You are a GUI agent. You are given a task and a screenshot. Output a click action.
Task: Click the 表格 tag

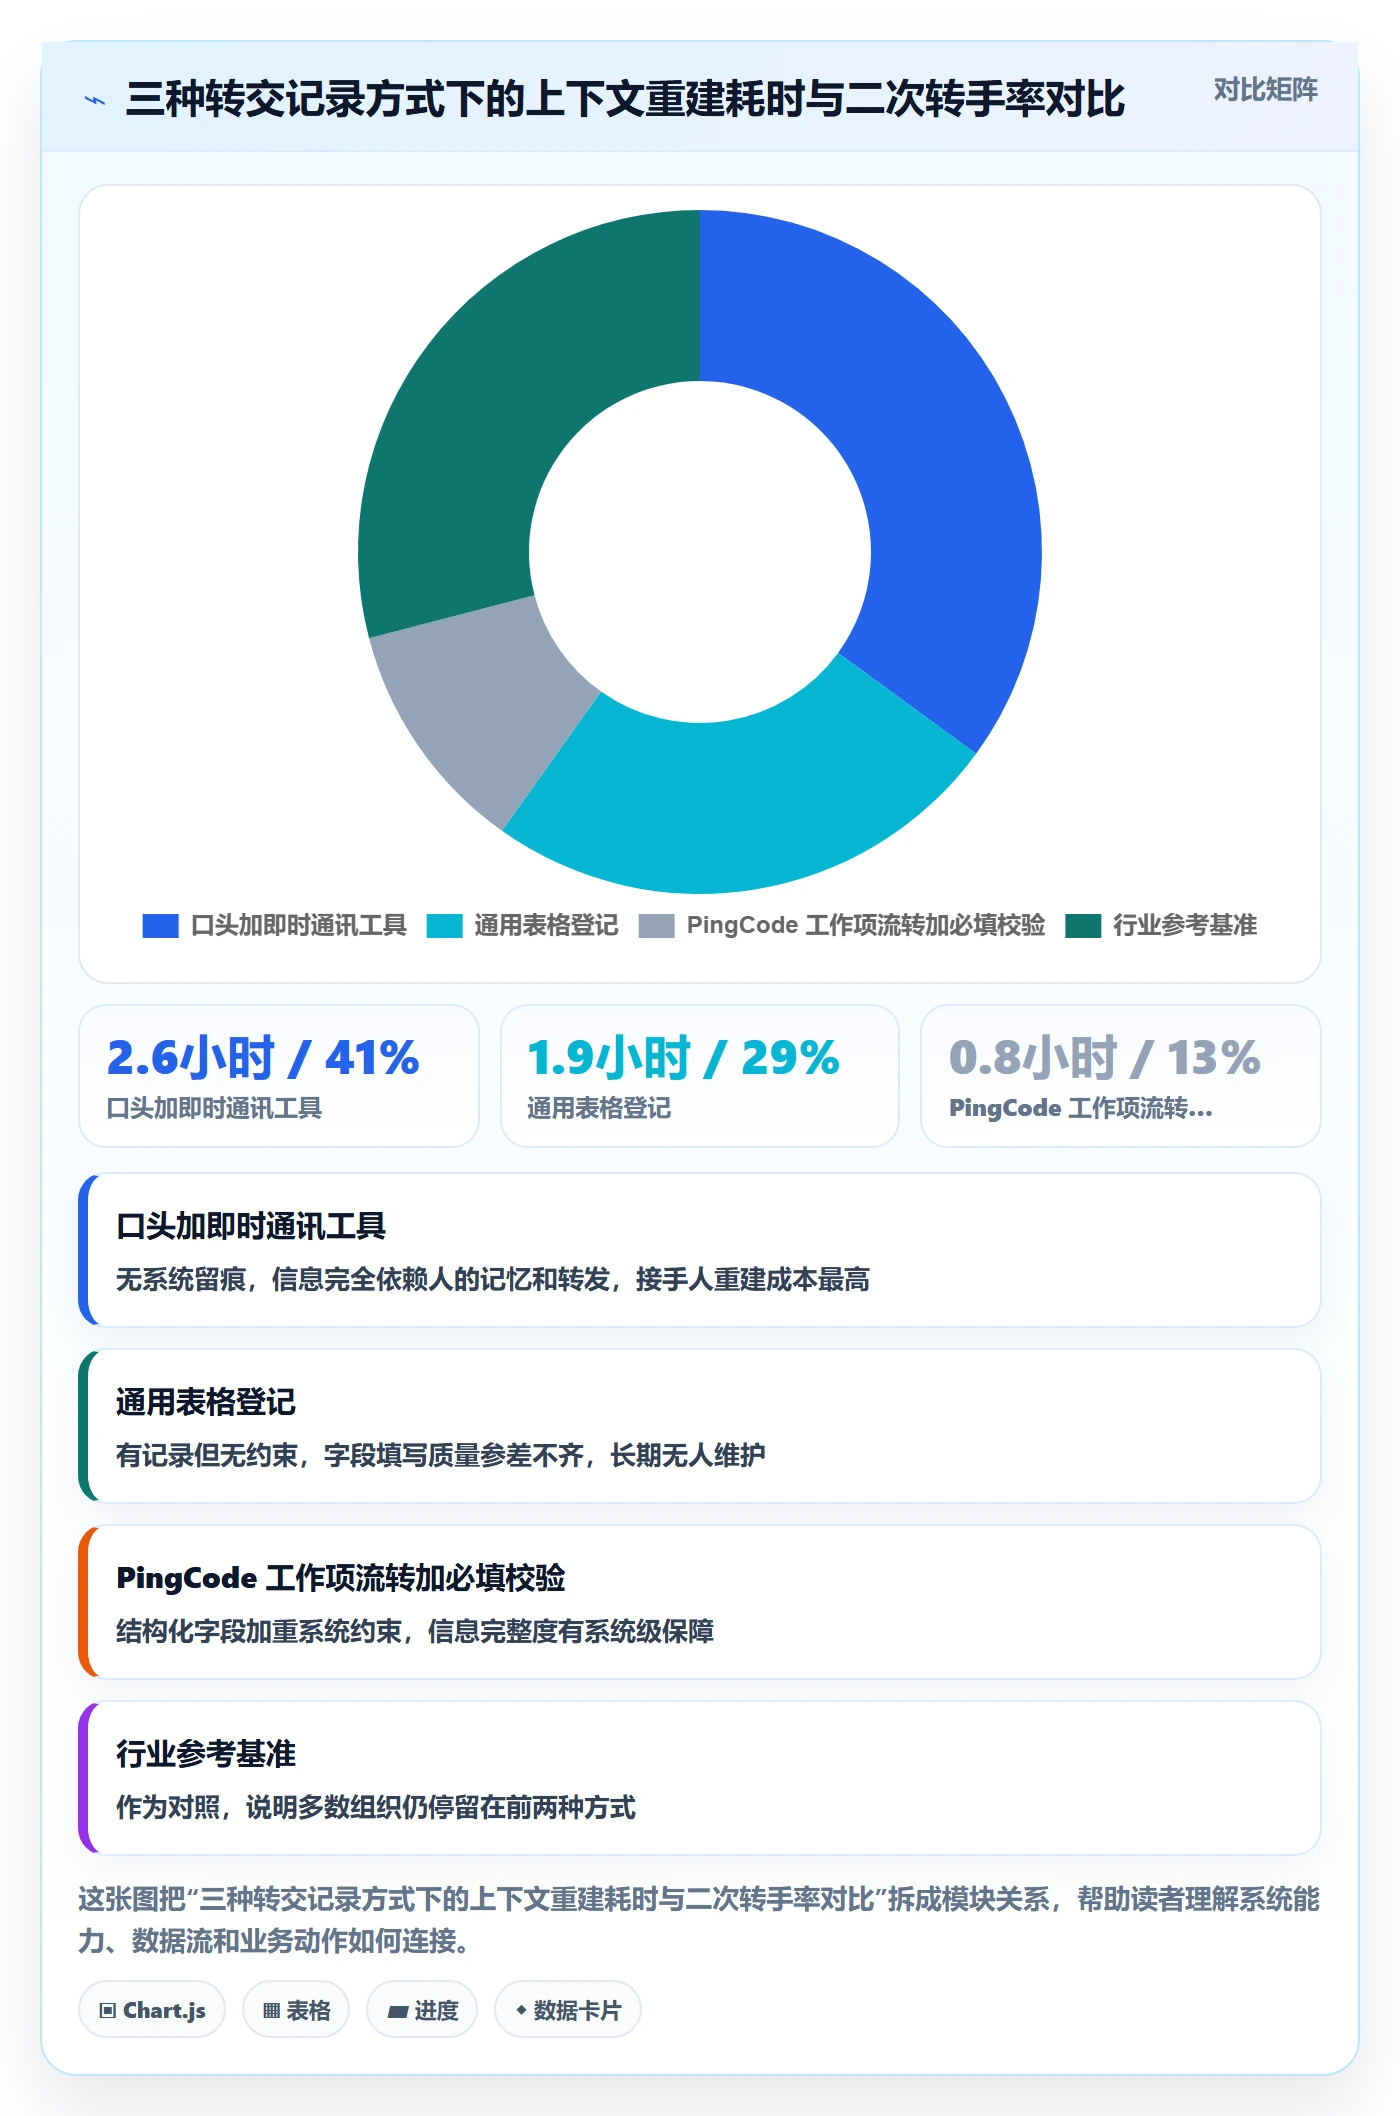[296, 2010]
